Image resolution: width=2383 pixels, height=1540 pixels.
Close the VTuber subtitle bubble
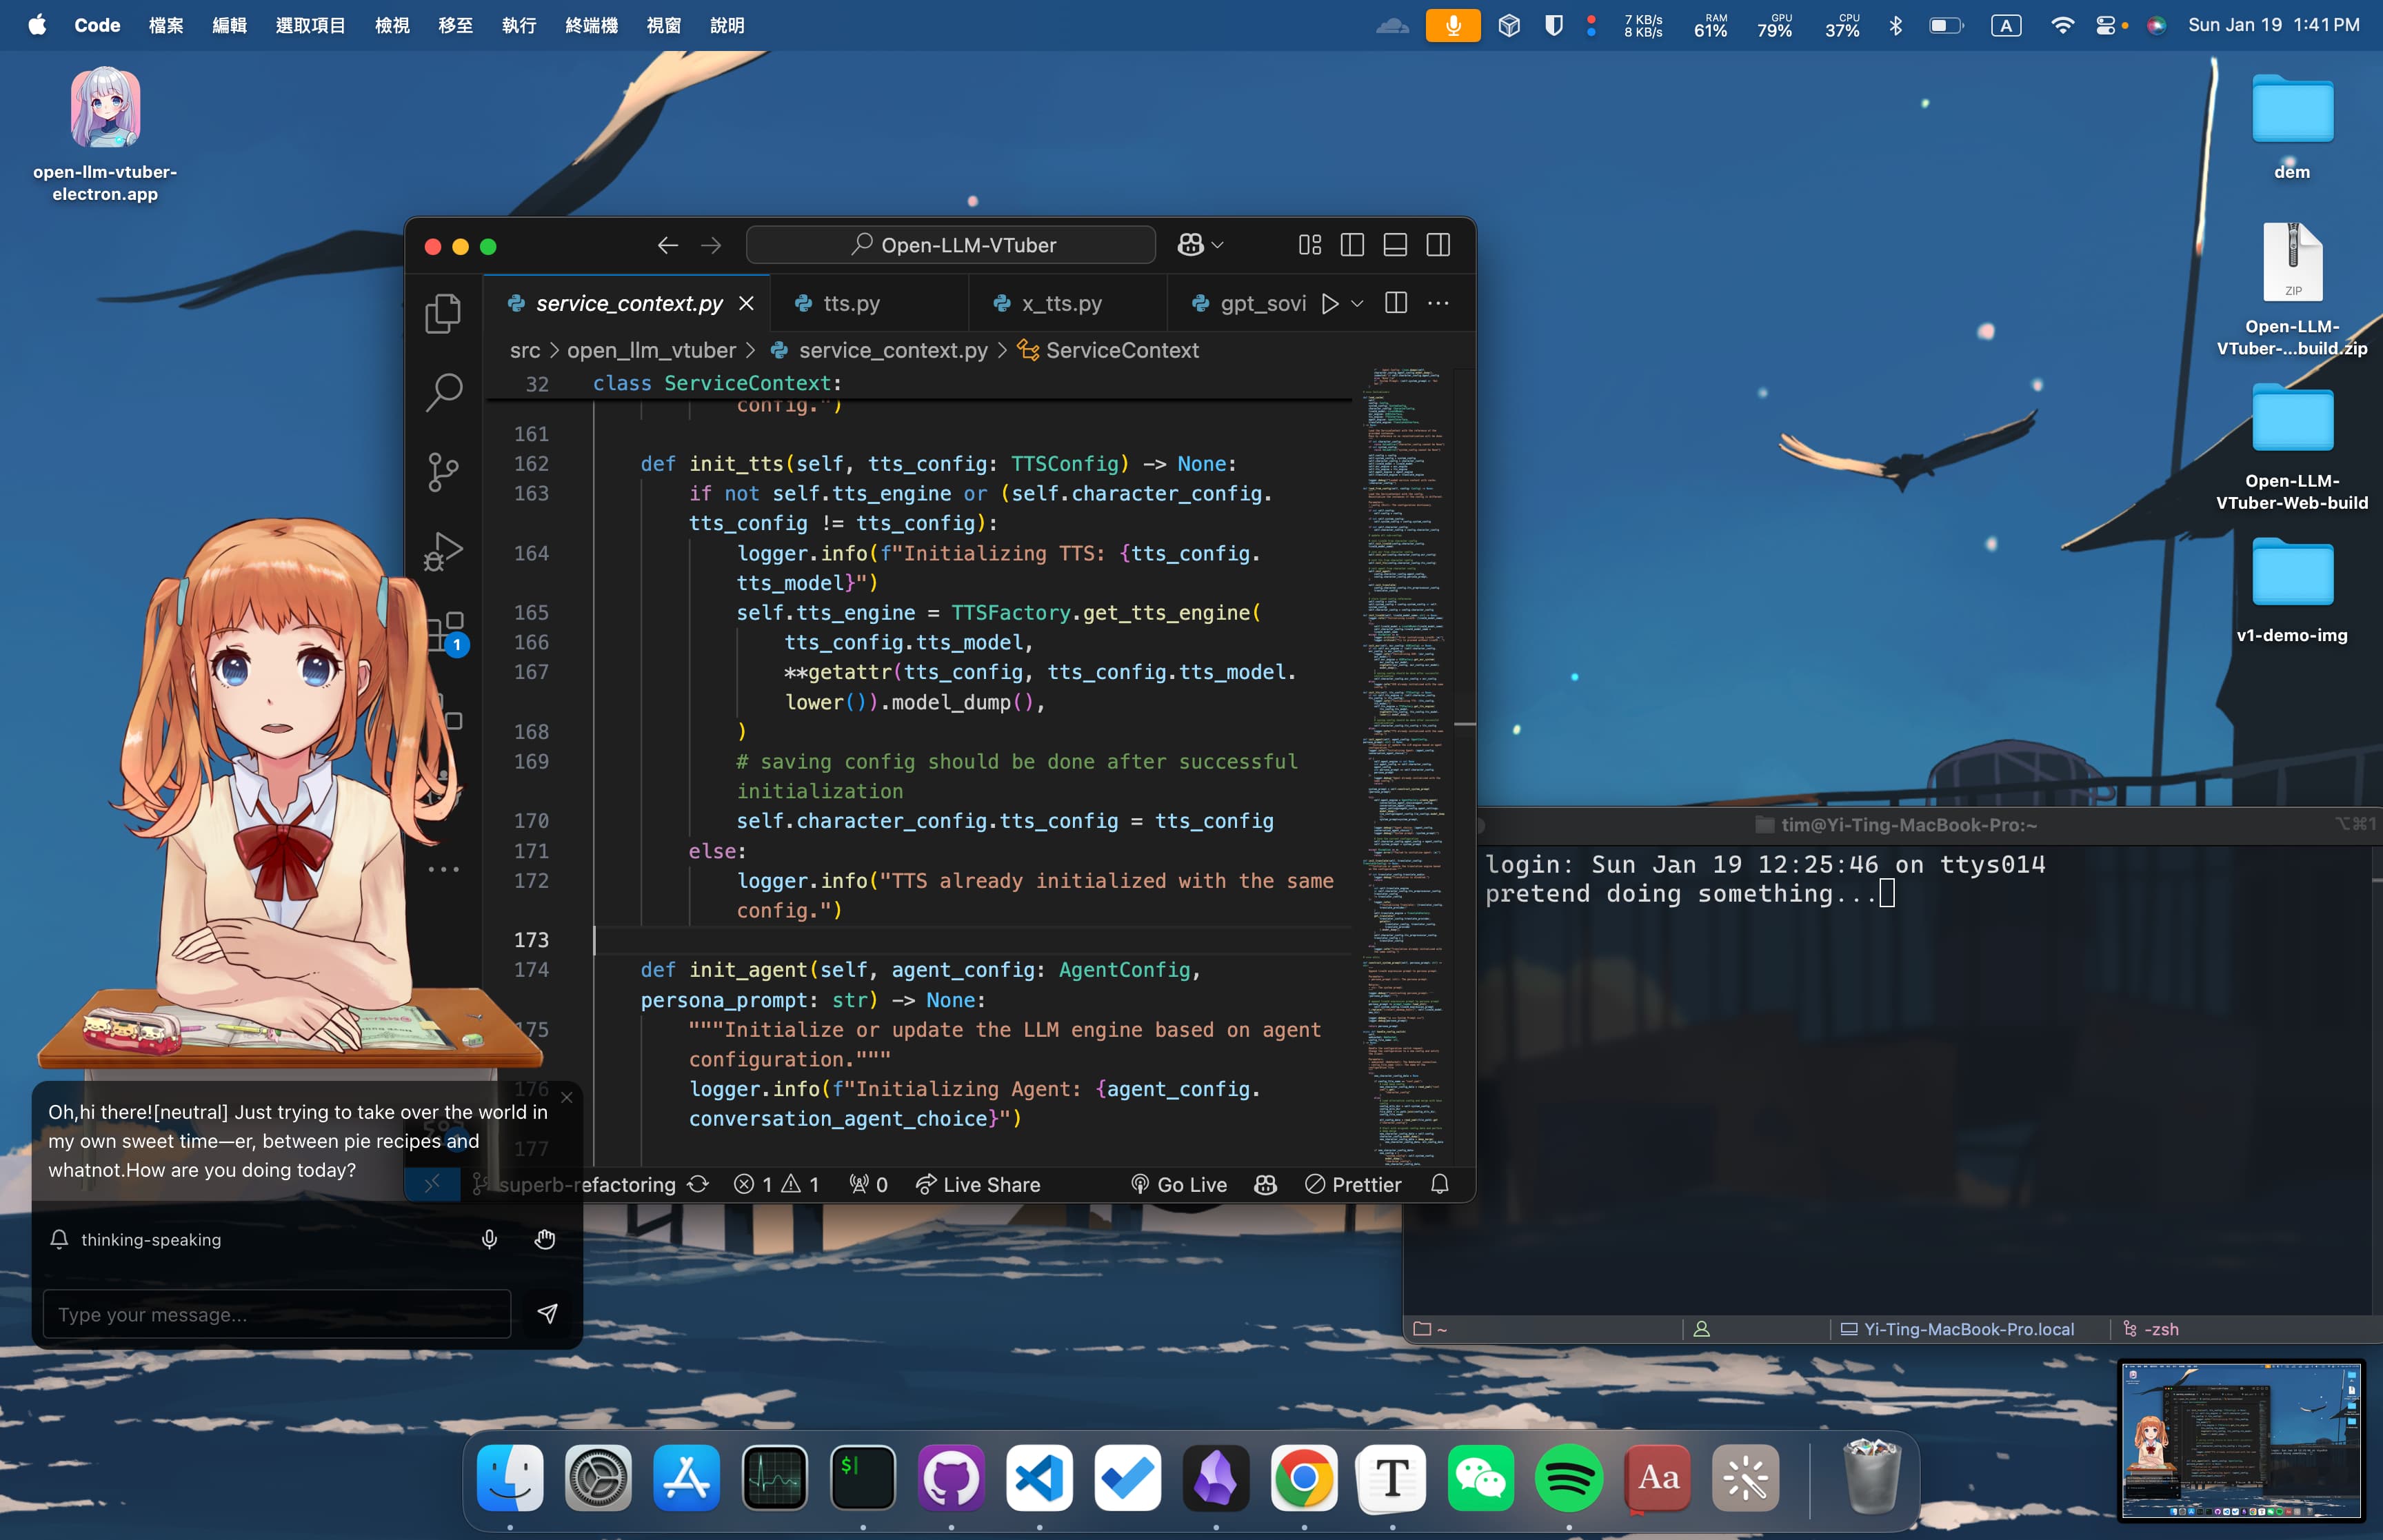click(x=567, y=1098)
